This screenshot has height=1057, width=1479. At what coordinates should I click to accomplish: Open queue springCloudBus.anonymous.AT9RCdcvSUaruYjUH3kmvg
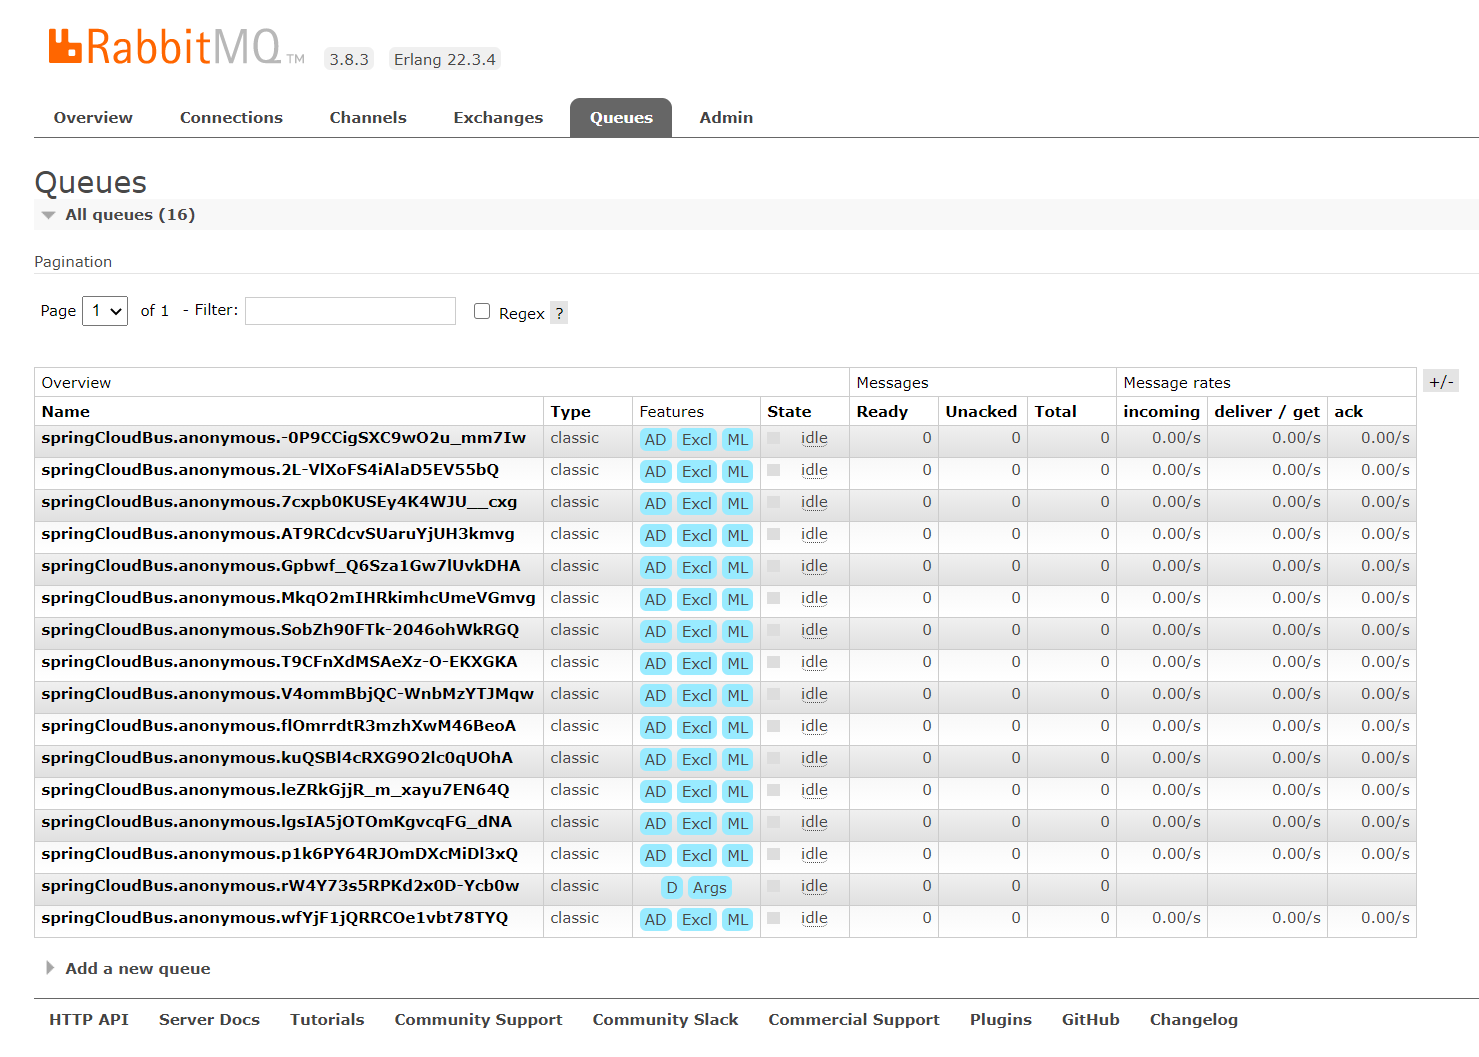point(278,534)
